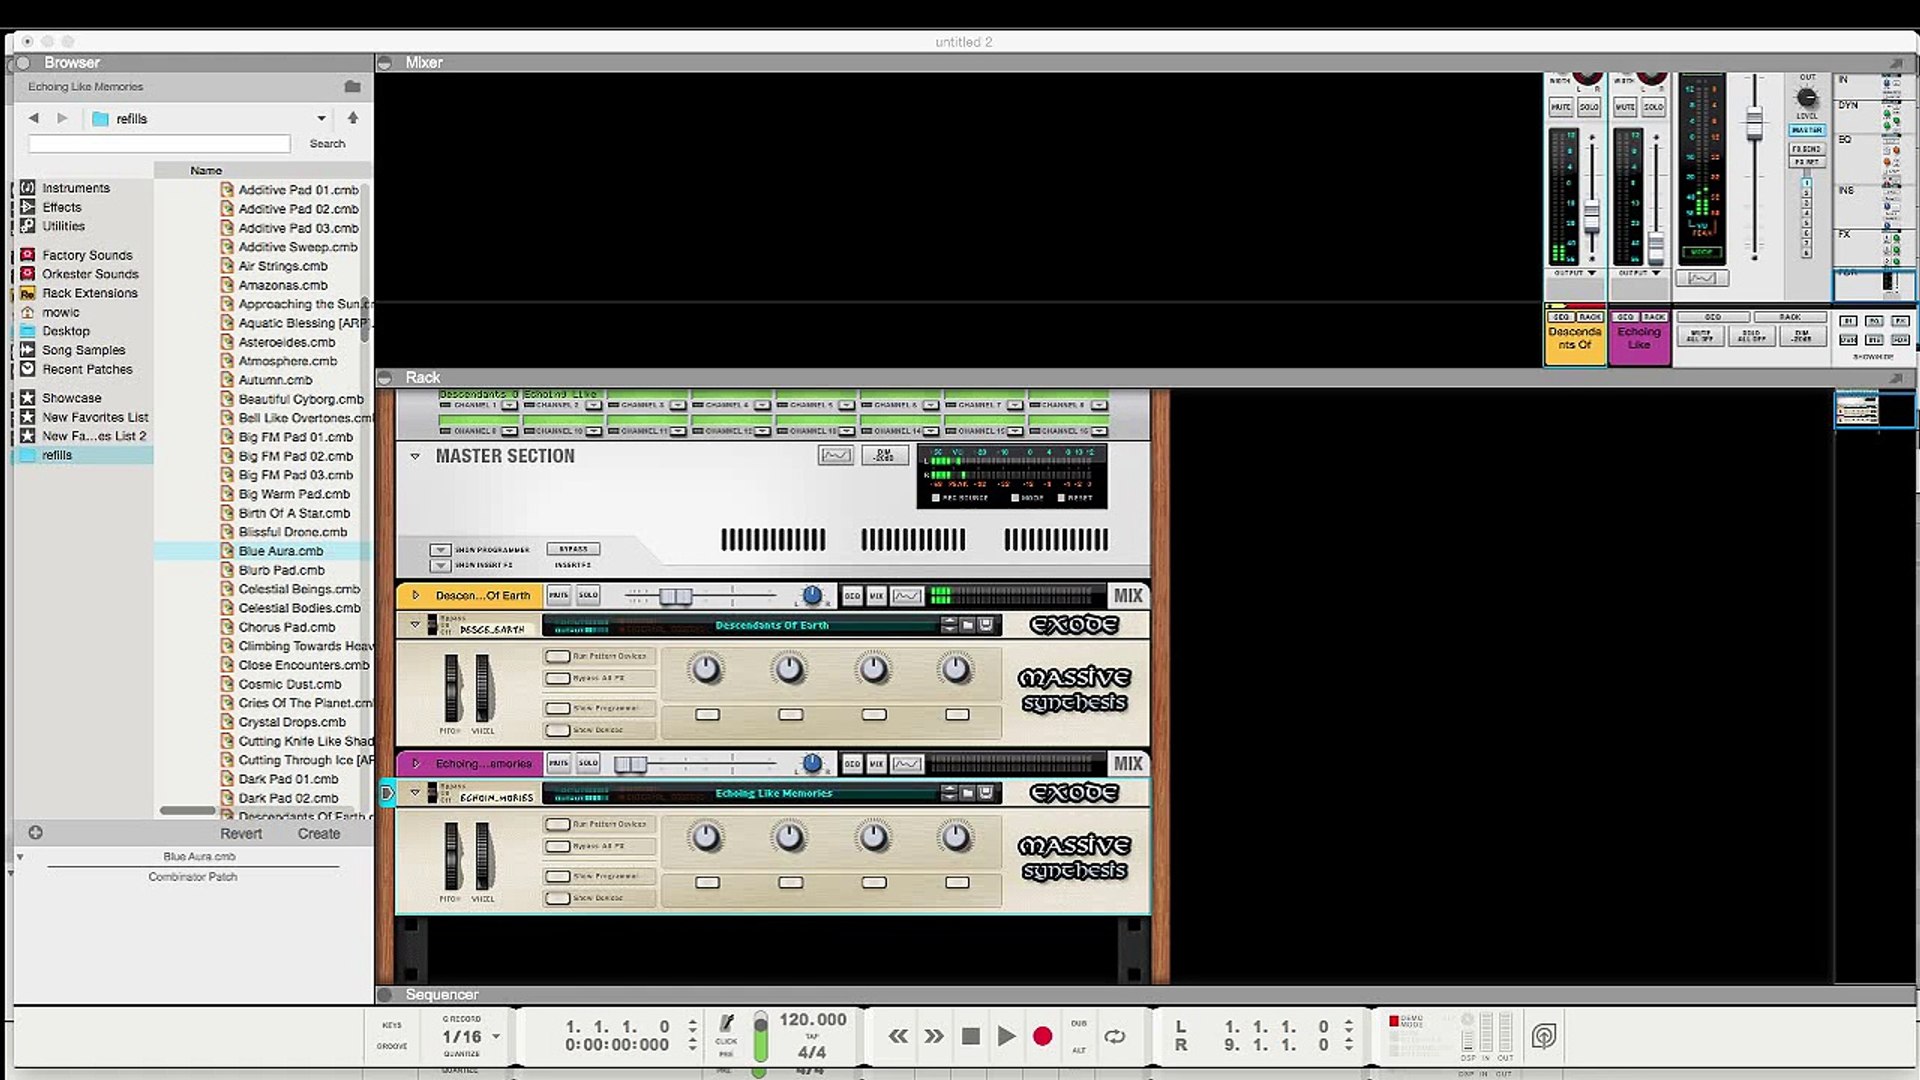Viewport: 1920px width, 1080px height.
Task: Toggle Run Pattern Devices on Descendants combinator
Action: [558, 656]
